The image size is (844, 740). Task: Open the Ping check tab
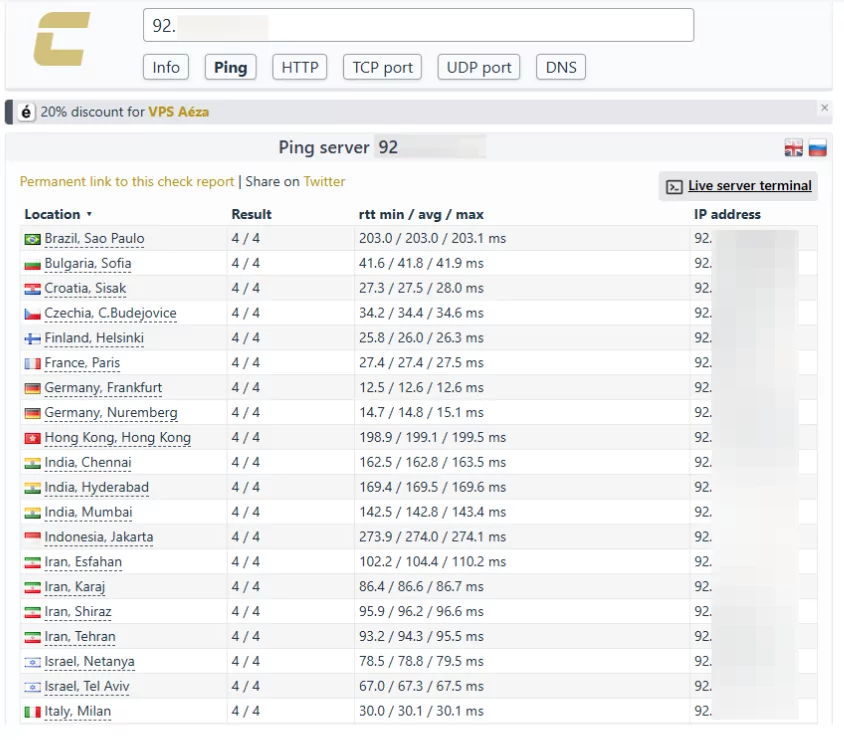click(x=230, y=67)
